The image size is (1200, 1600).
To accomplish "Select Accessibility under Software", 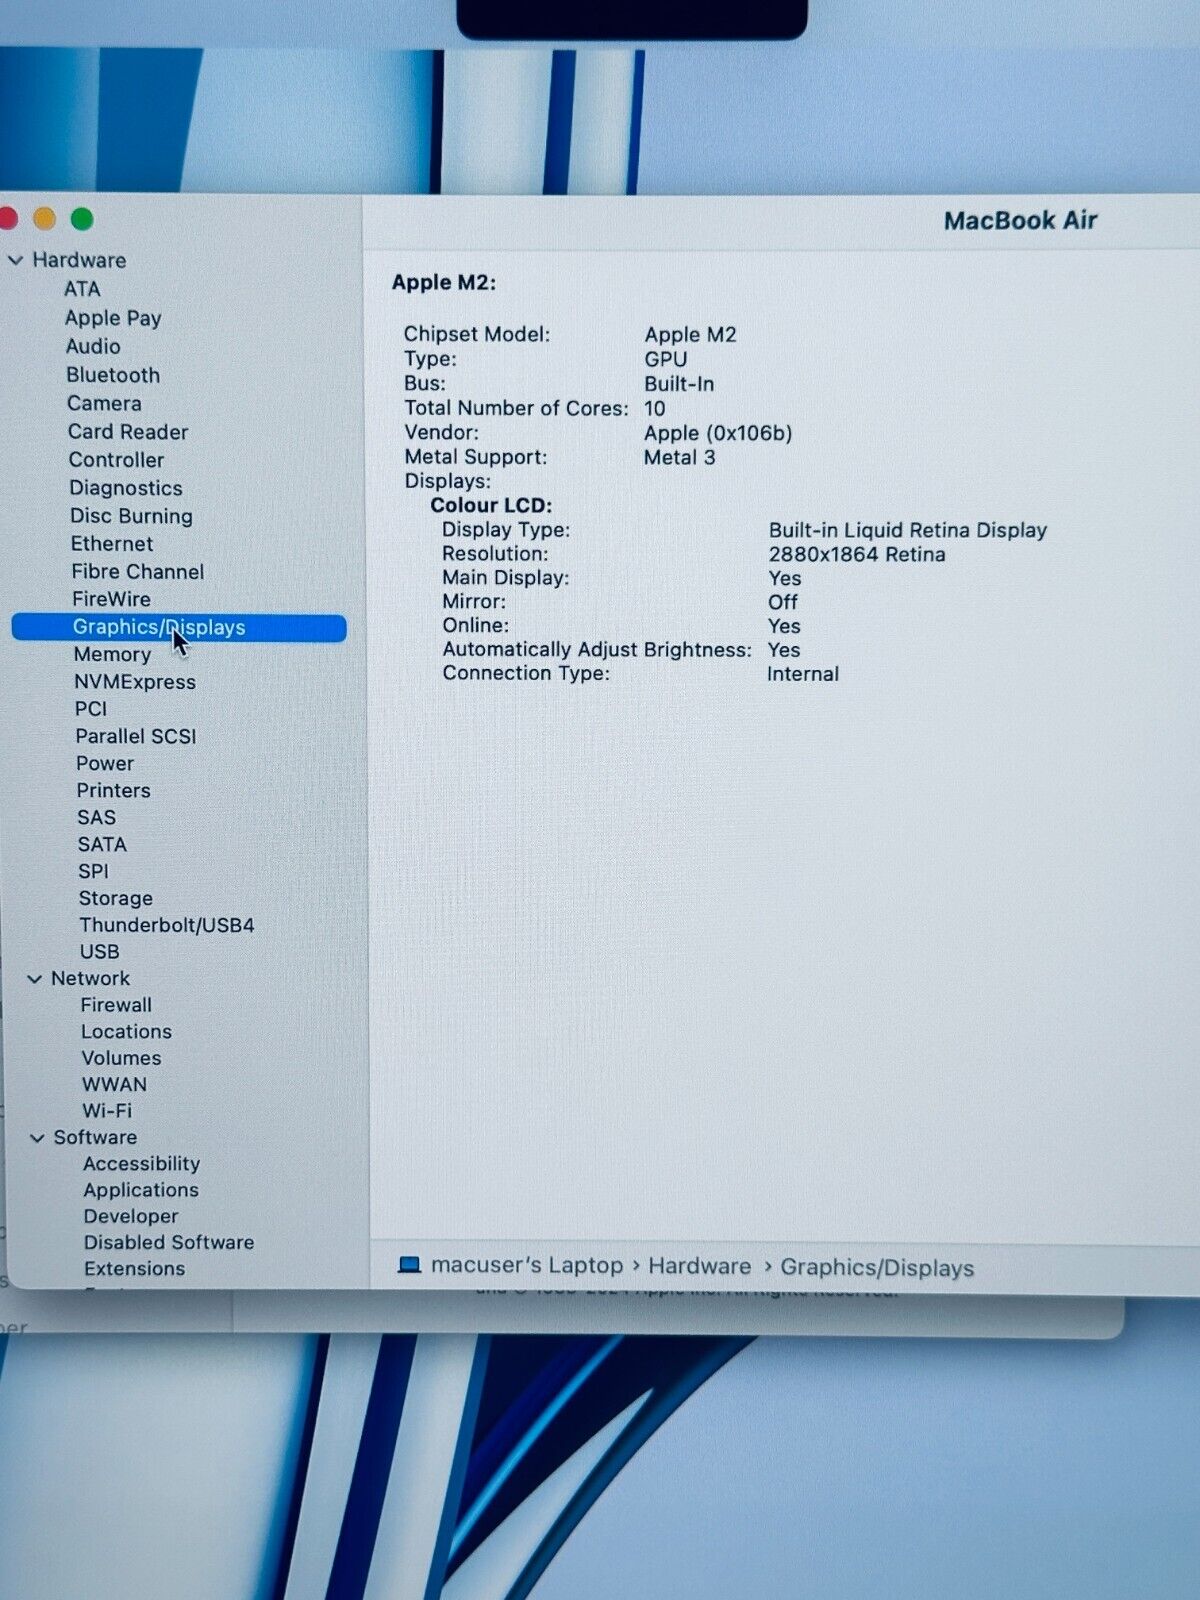I will [x=142, y=1164].
